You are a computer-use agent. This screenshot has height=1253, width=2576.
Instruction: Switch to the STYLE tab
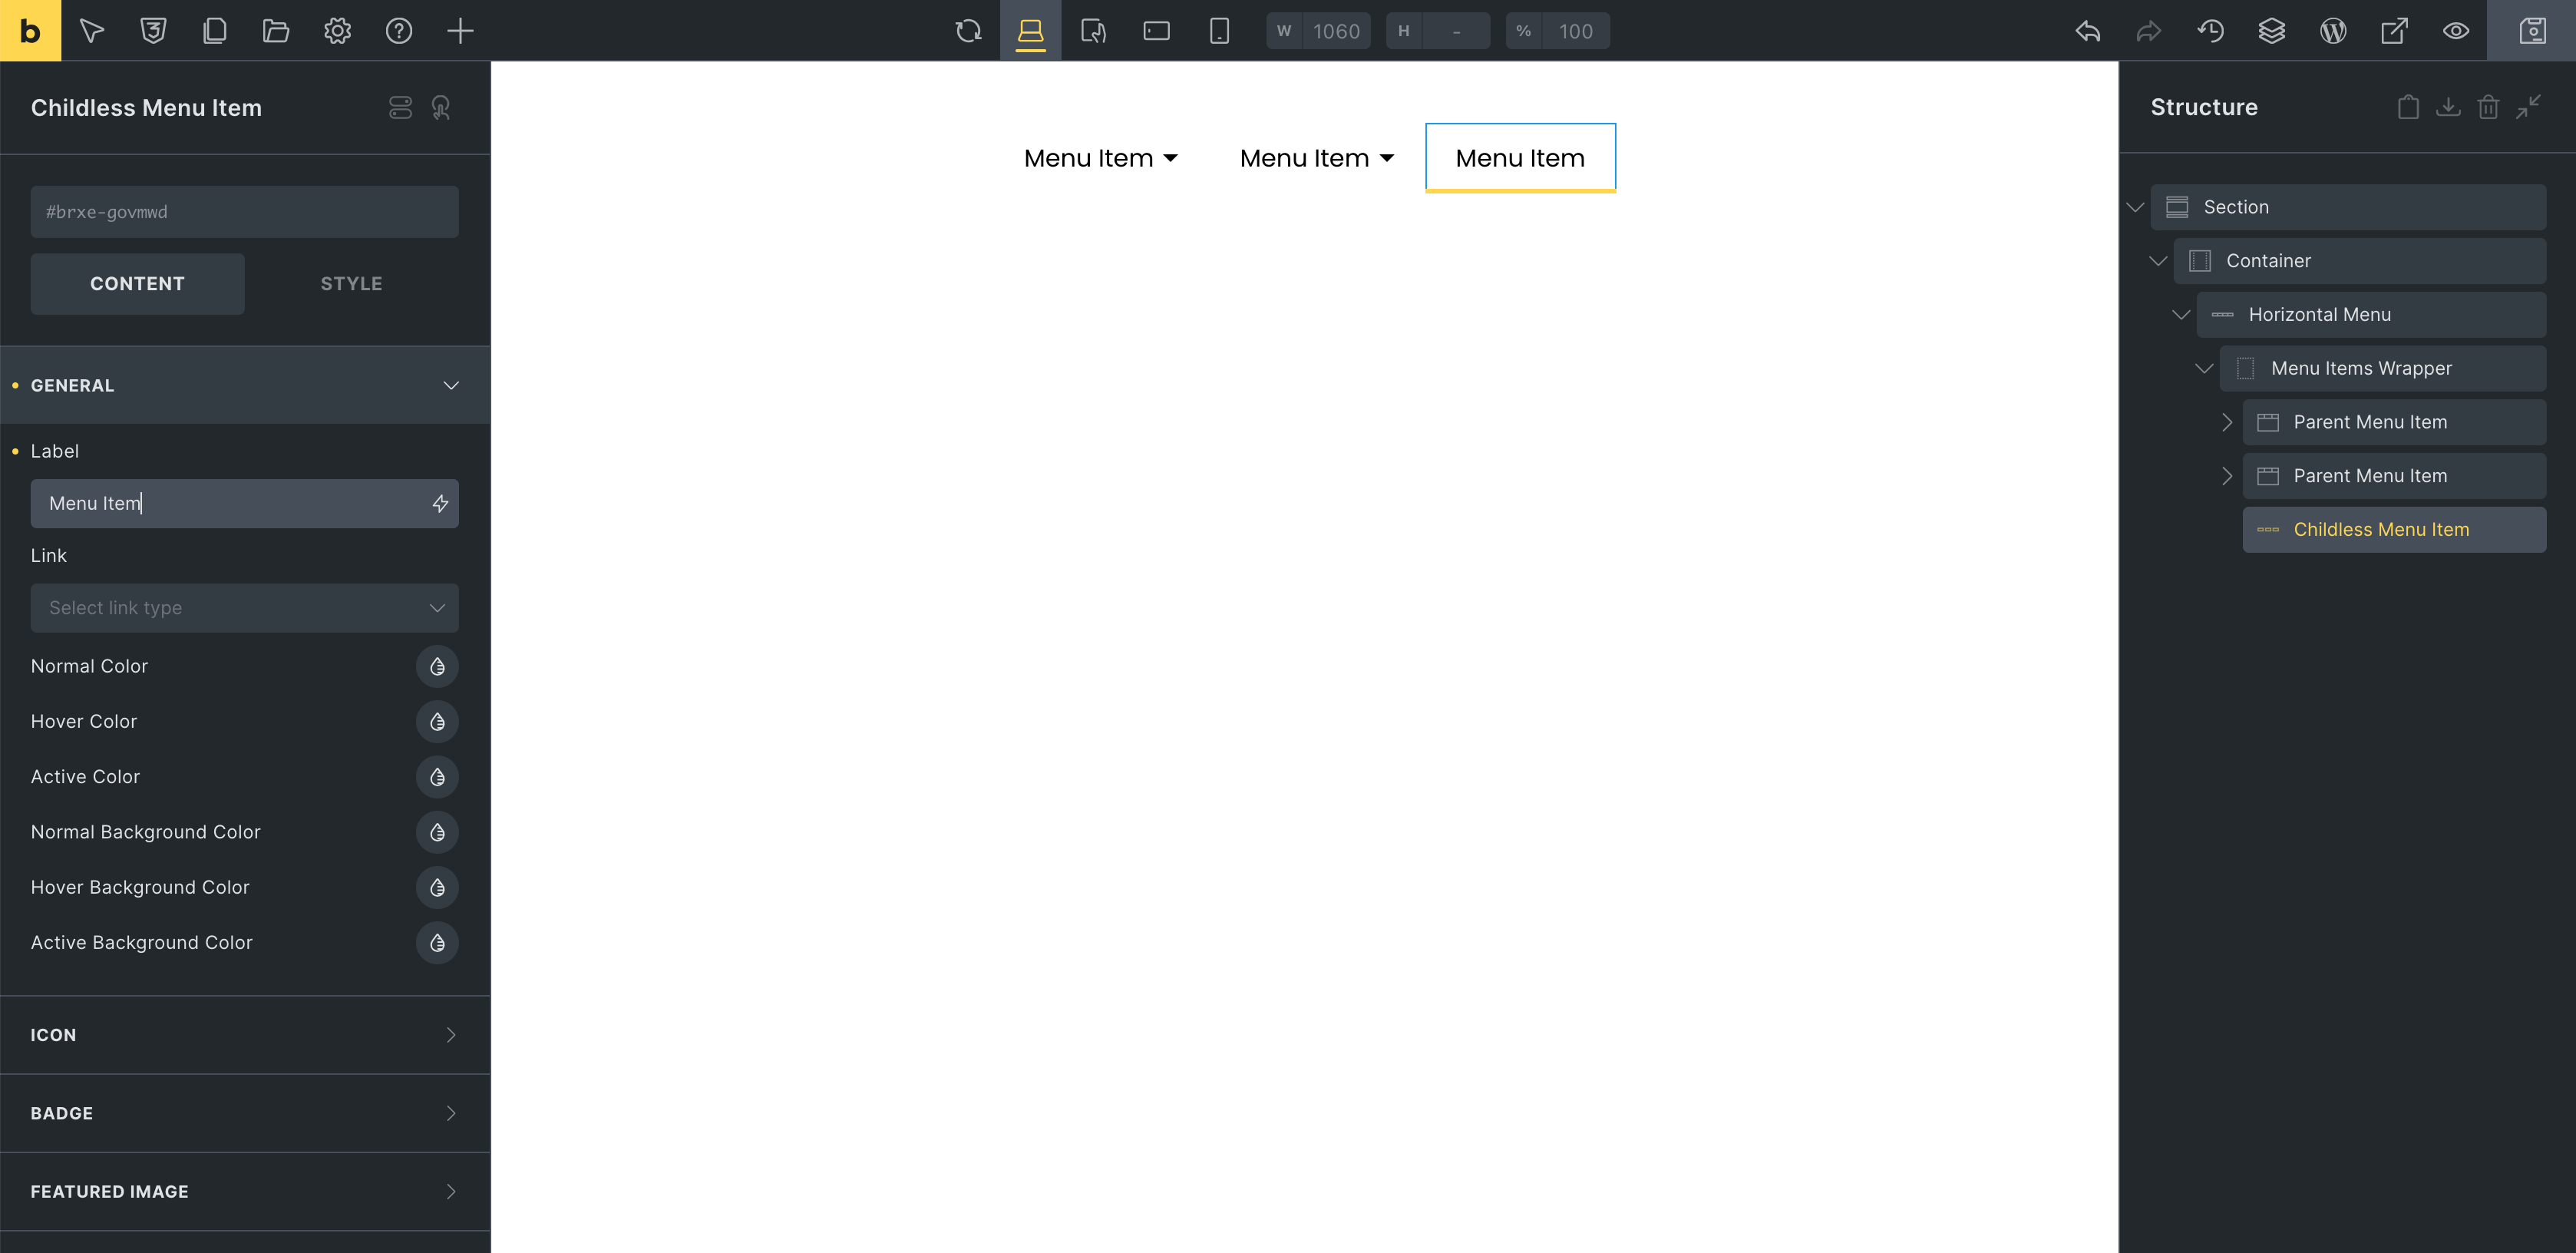point(352,283)
